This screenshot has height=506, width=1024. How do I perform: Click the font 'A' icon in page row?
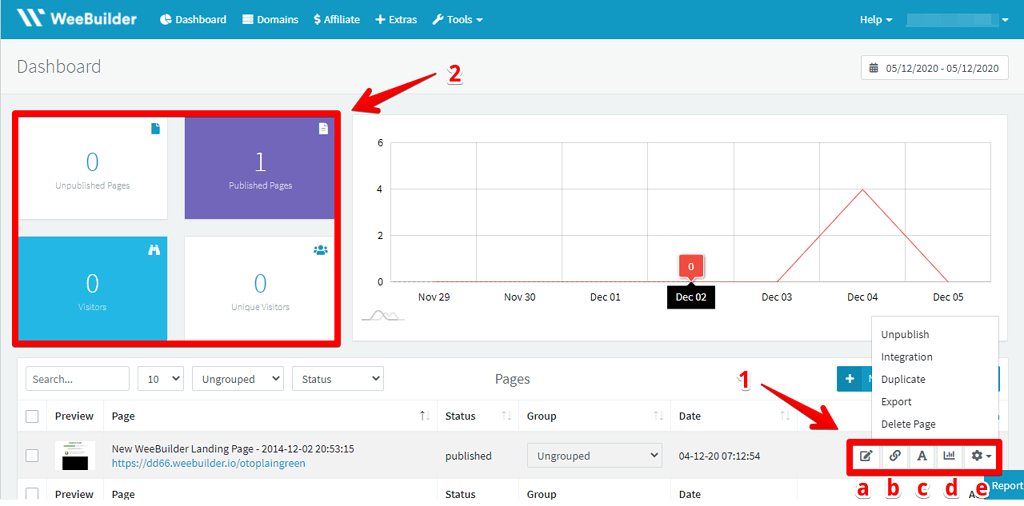click(922, 456)
